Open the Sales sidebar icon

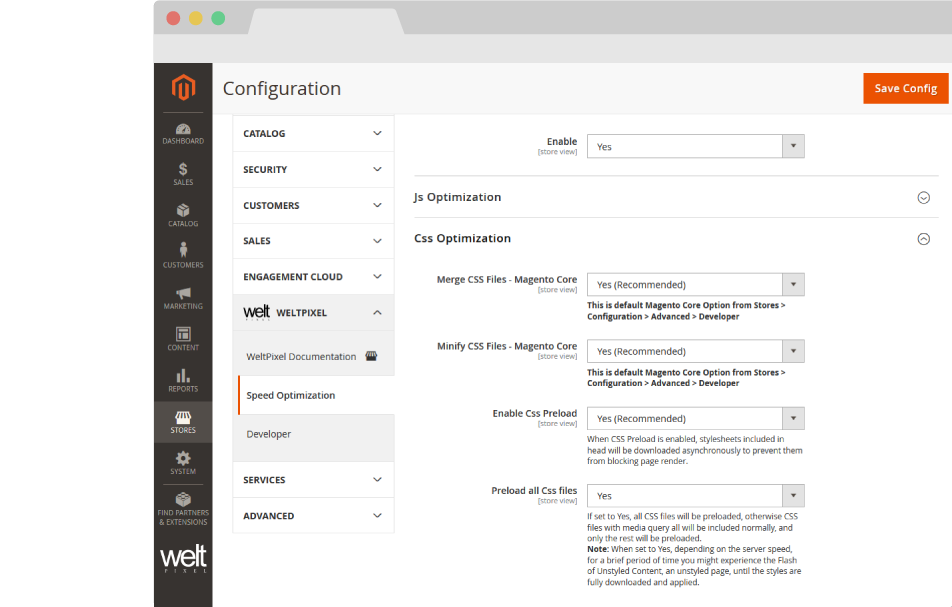pos(183,175)
